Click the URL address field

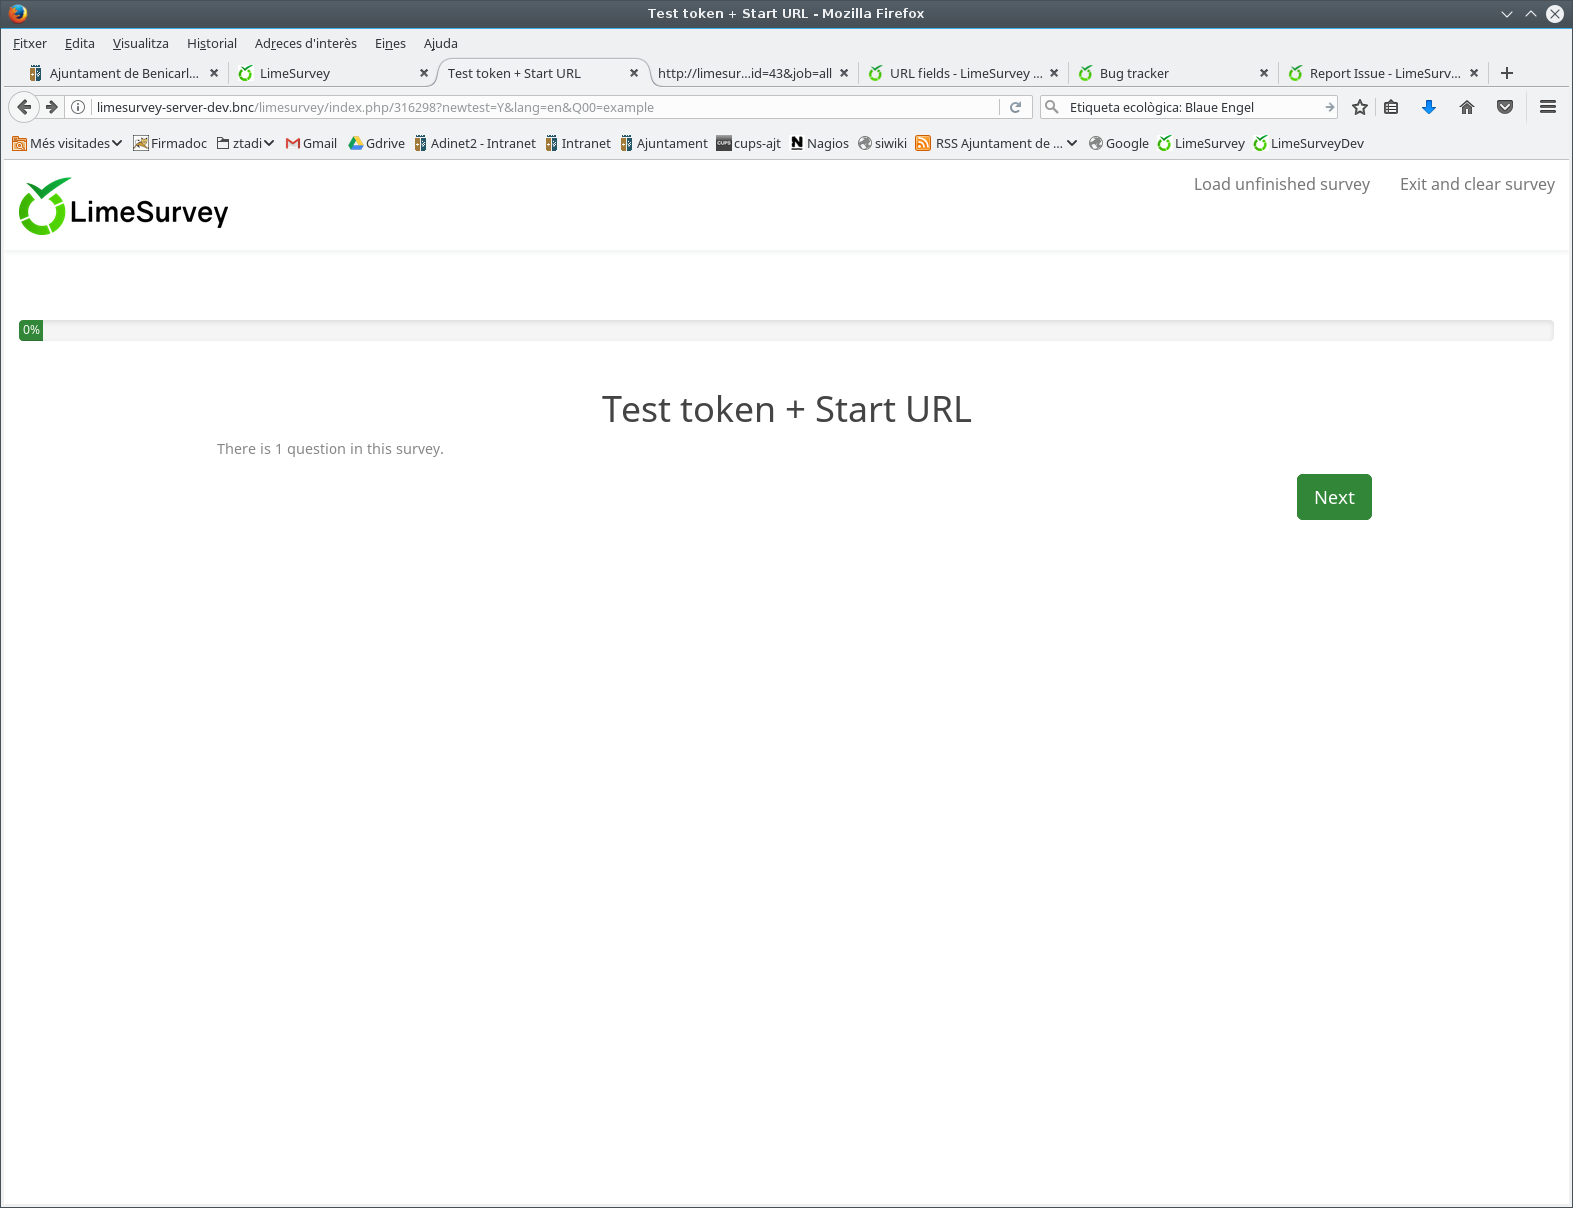[540, 107]
